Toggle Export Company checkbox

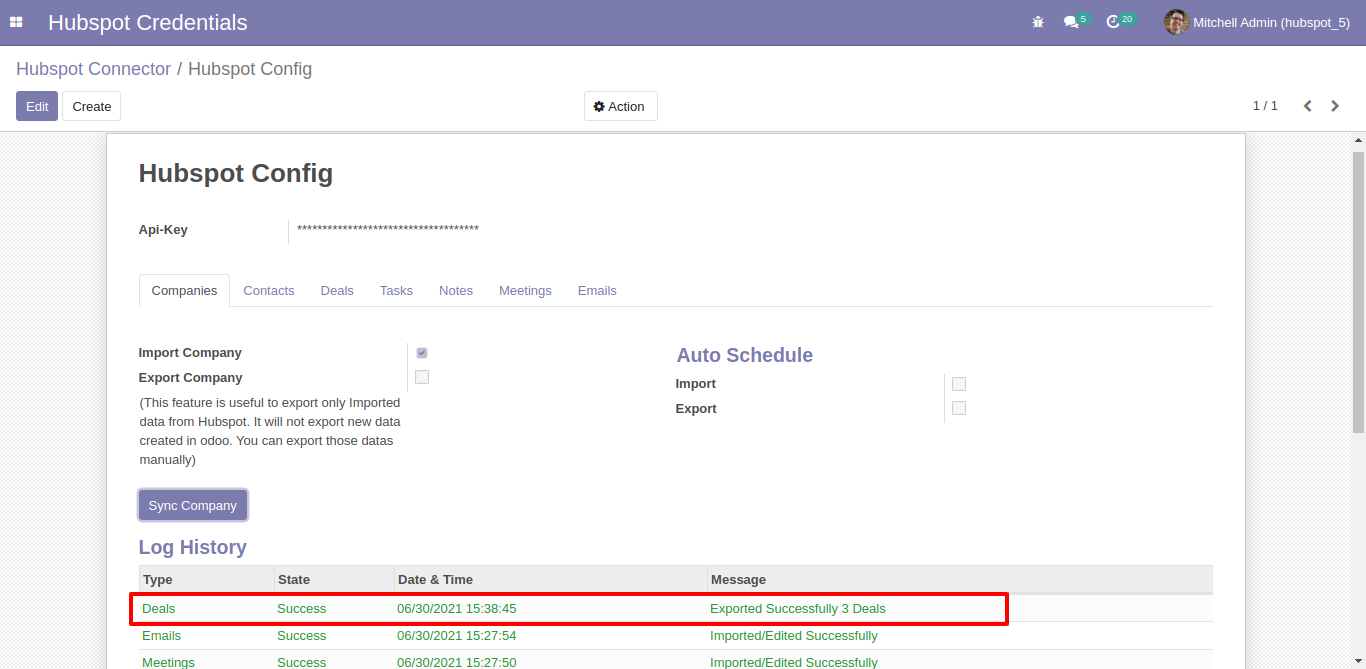pos(422,377)
